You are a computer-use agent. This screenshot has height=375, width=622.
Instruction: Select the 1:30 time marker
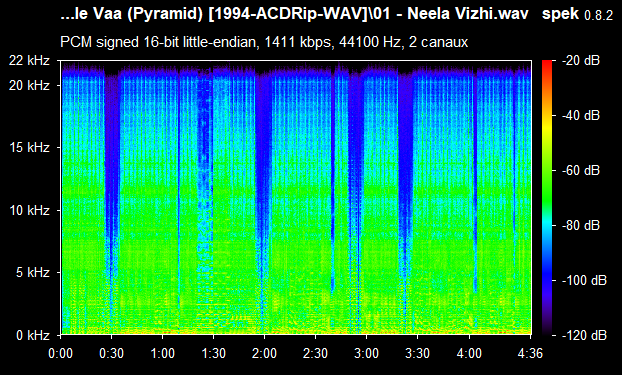point(213,353)
